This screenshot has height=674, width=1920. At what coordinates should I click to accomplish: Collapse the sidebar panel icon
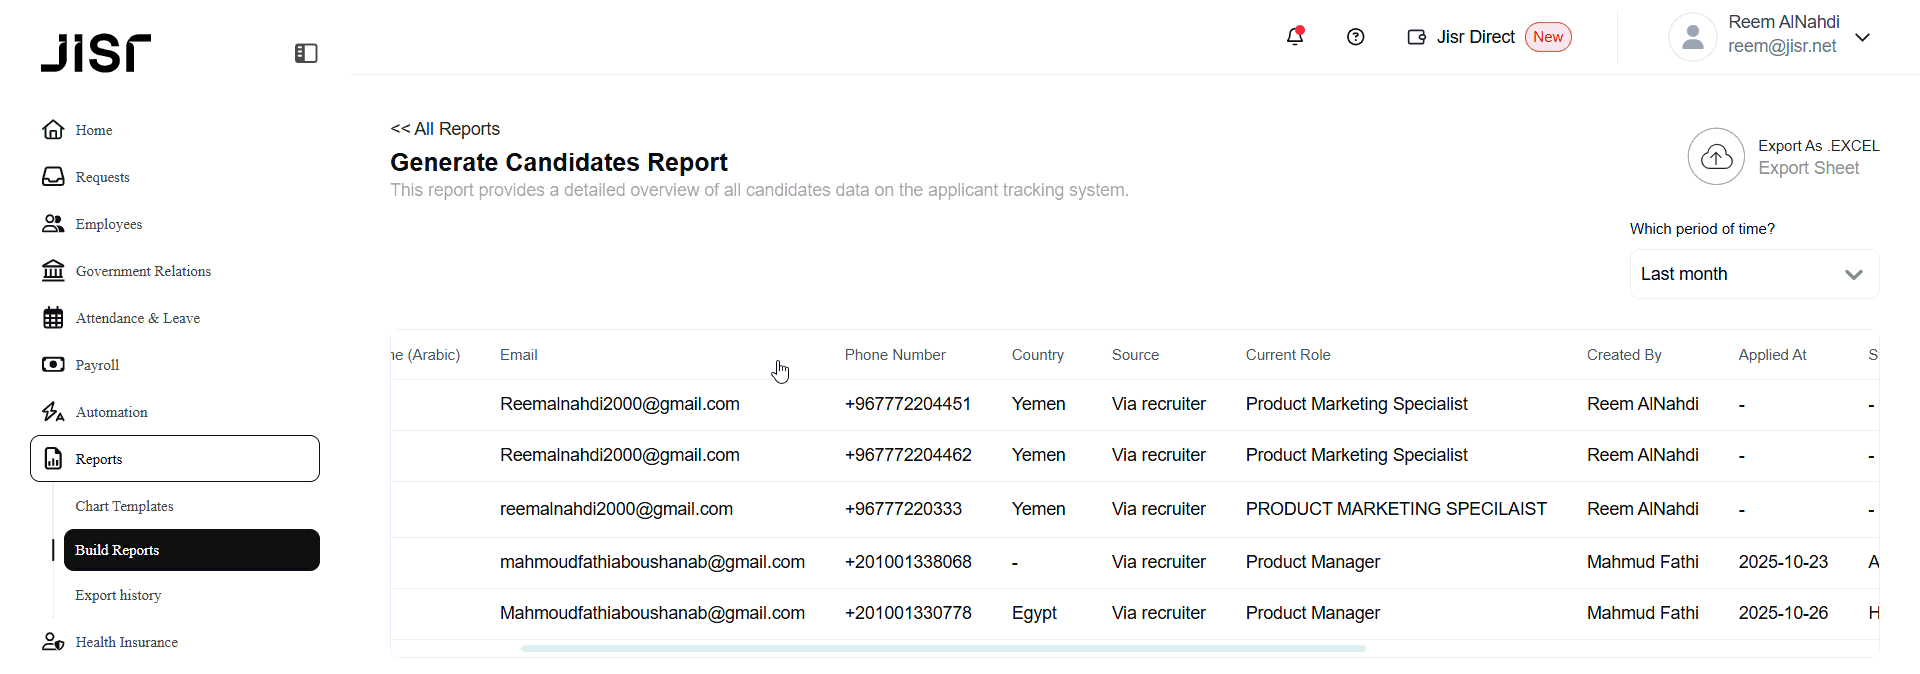(x=306, y=53)
